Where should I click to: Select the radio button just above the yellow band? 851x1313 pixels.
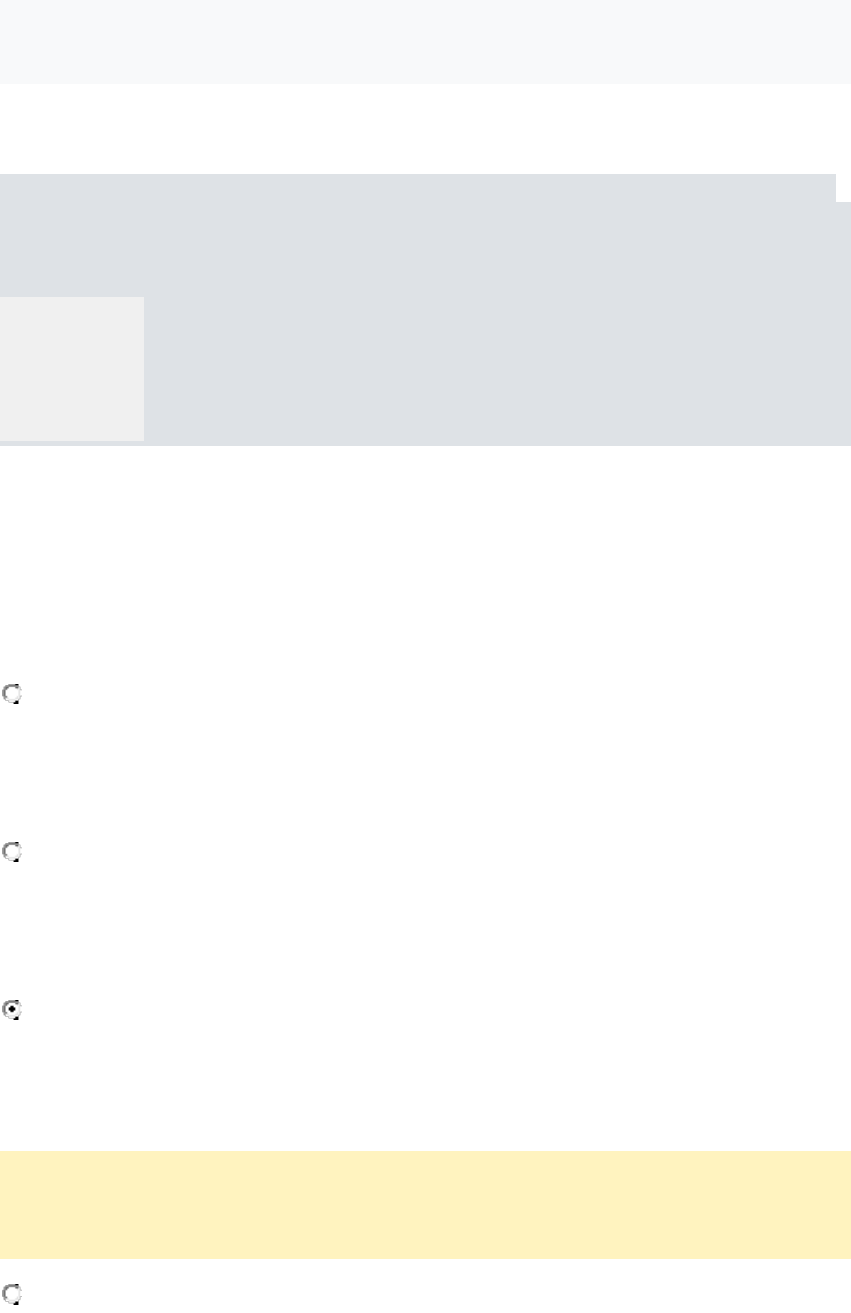pyautogui.click(x=12, y=1010)
